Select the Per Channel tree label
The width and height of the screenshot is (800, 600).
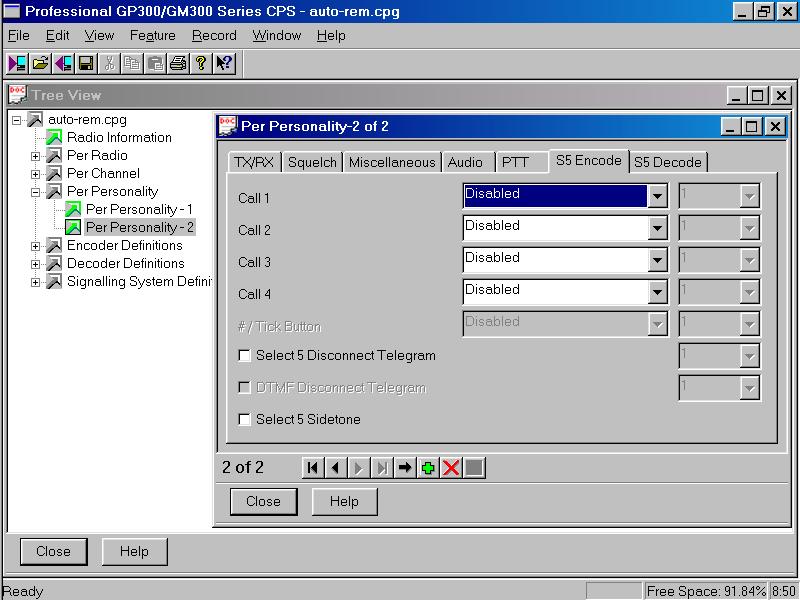[103, 173]
